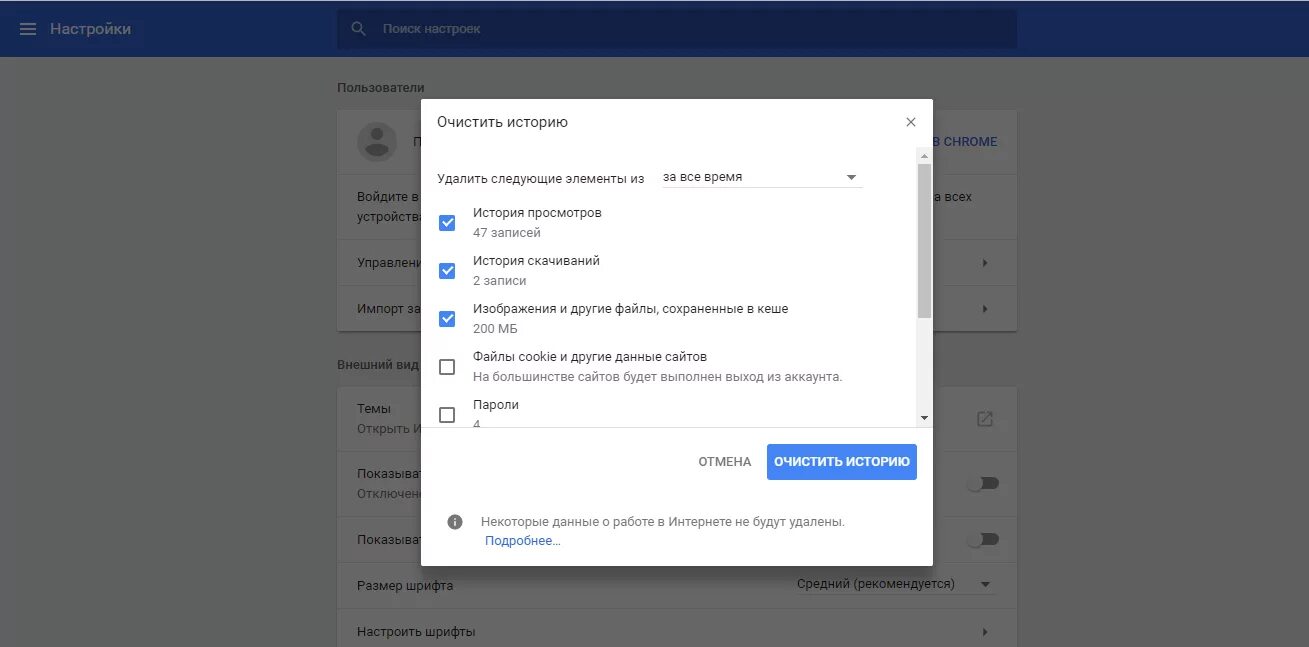This screenshot has height=647, width=1309.
Task: Click the search magnifier icon
Action: pyautogui.click(x=359, y=29)
